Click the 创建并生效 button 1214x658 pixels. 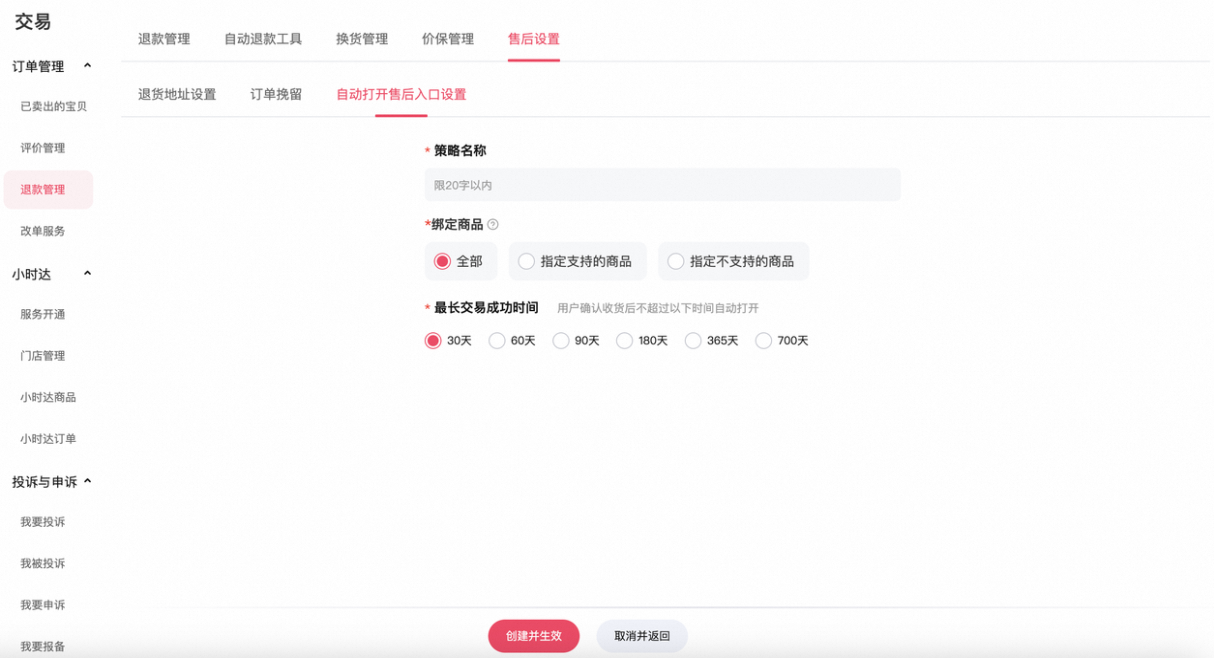pos(533,636)
